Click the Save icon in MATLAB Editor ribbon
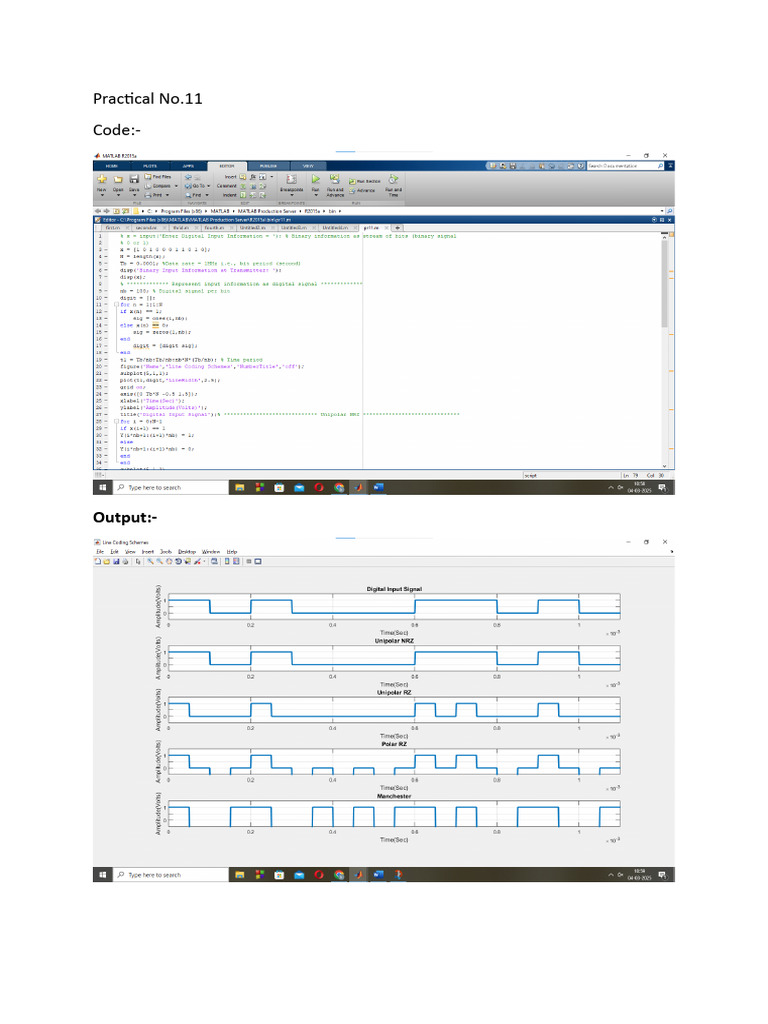Screen dimensions: 768x1024 click(x=134, y=180)
